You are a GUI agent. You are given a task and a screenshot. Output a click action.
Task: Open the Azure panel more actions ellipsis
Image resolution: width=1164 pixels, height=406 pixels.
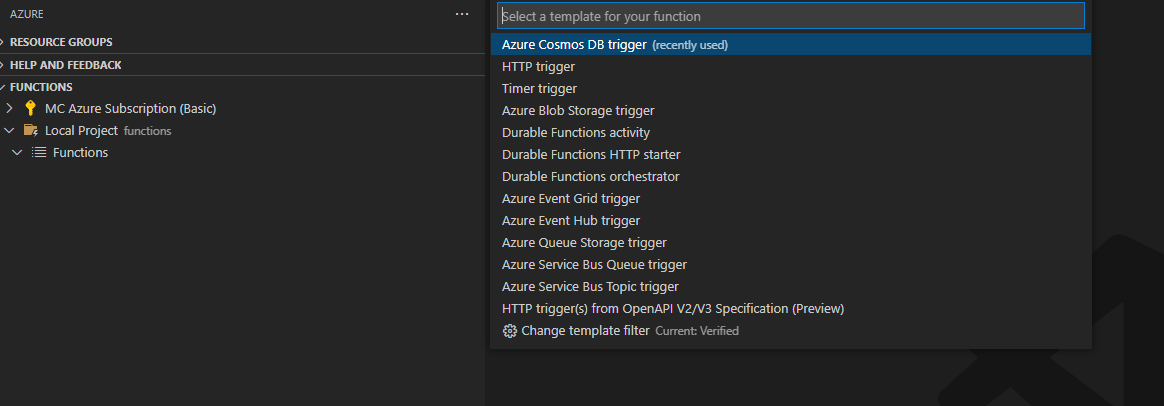tap(461, 15)
